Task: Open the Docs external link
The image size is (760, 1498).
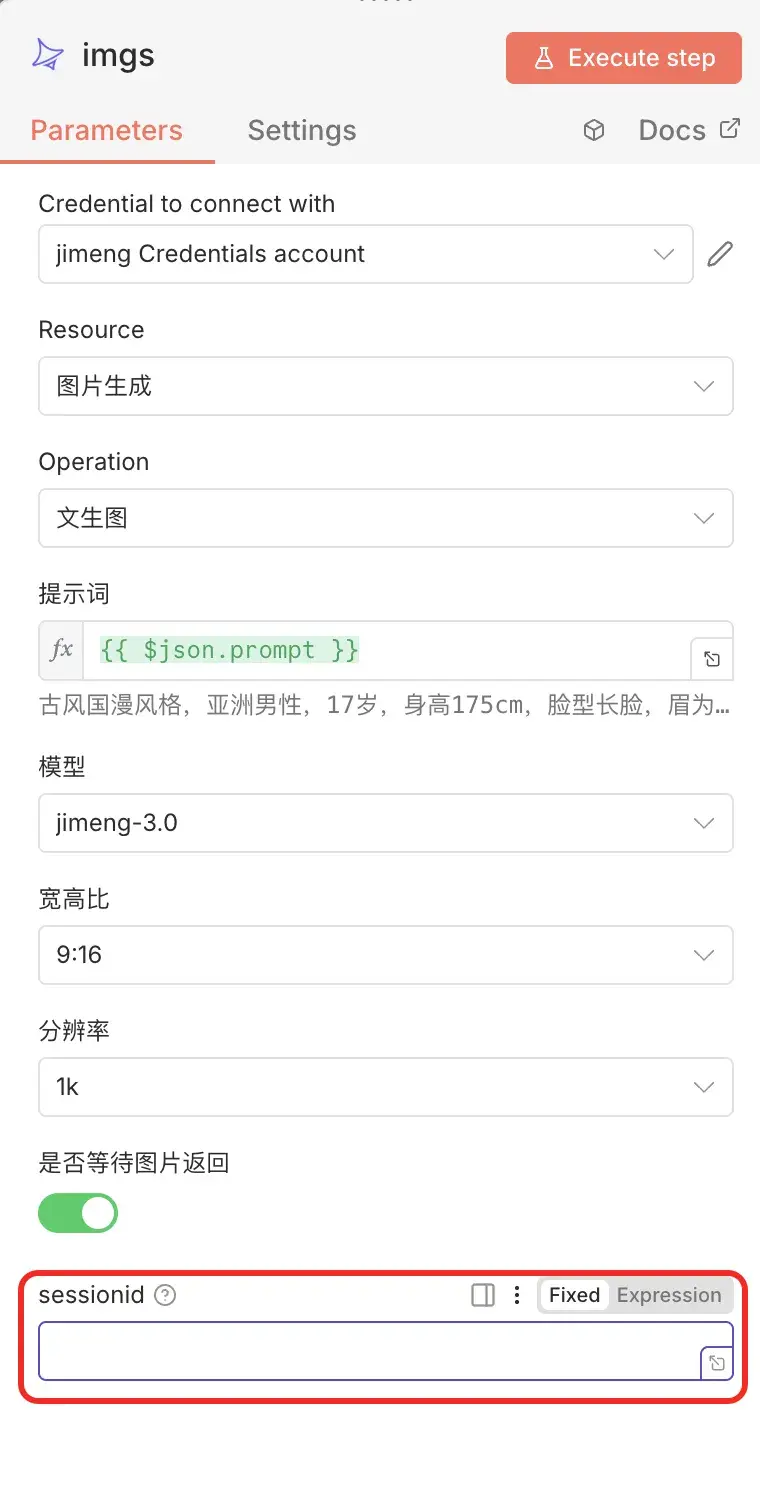Action: pos(689,131)
